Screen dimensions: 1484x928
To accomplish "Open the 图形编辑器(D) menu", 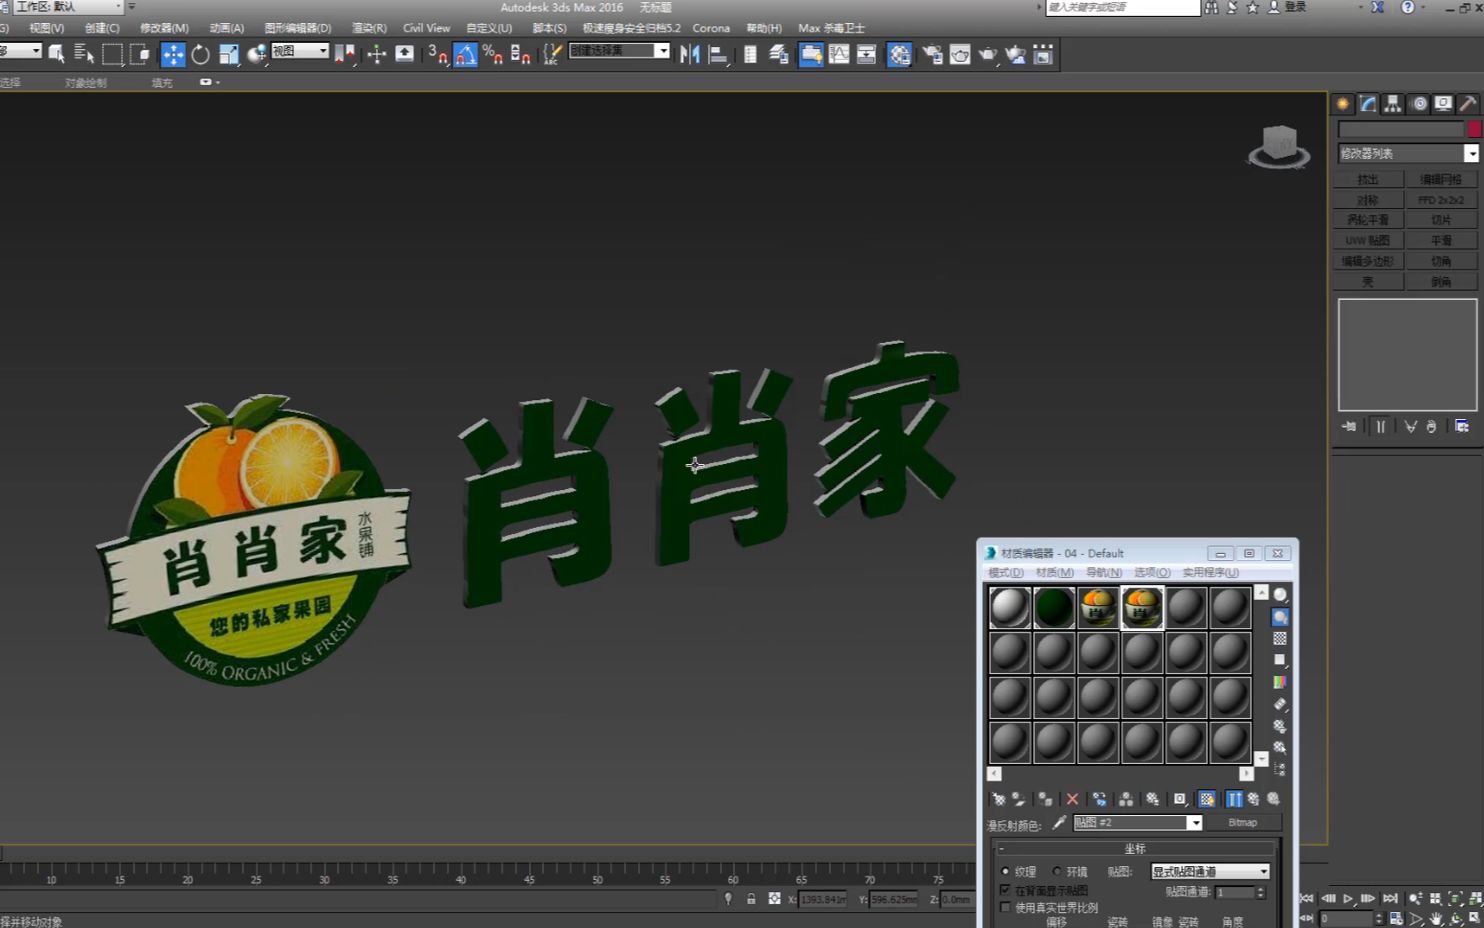I will pos(297,28).
